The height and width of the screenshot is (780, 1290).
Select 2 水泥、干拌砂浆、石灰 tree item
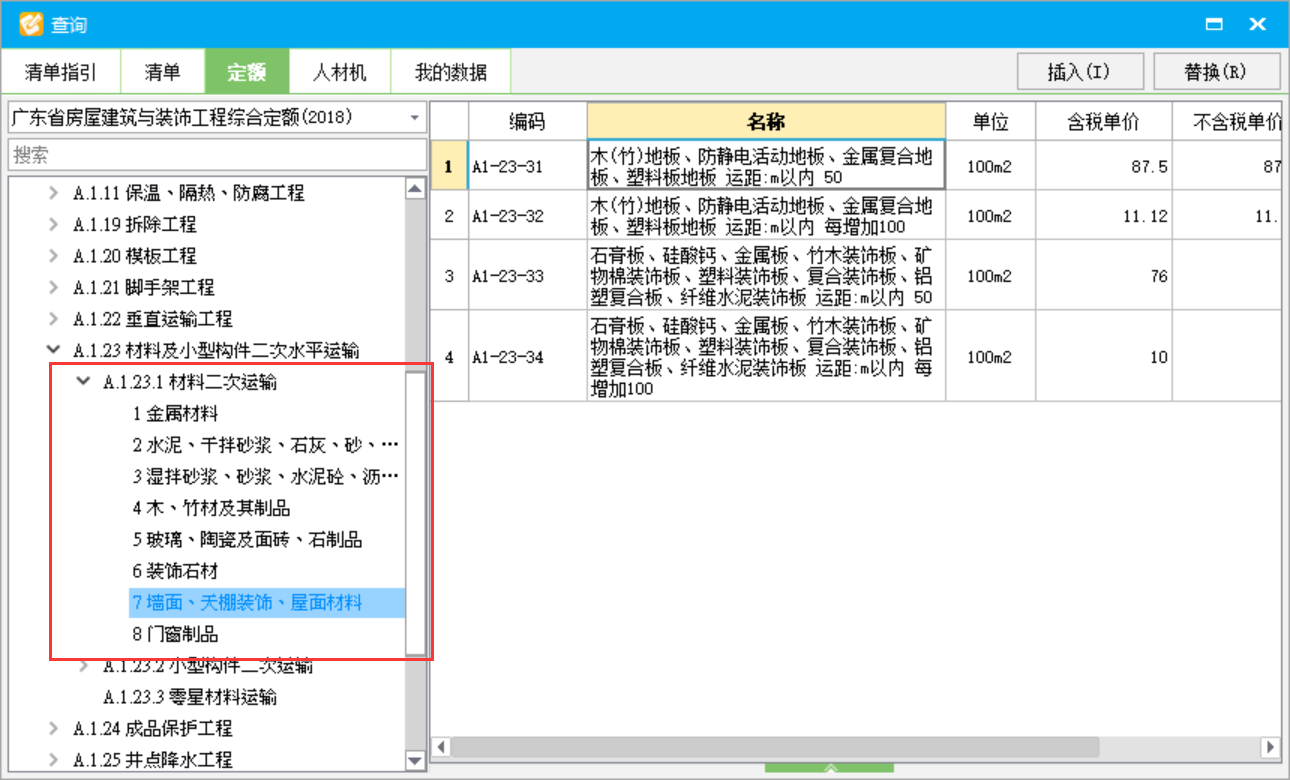coord(266,445)
